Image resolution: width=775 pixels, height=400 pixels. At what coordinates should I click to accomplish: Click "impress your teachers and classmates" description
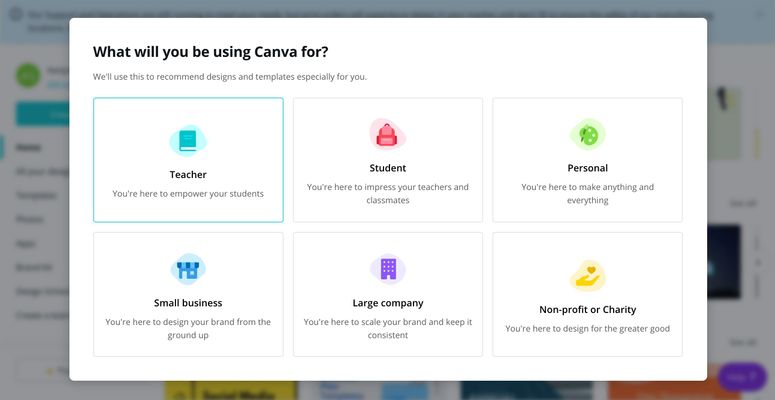click(x=387, y=193)
